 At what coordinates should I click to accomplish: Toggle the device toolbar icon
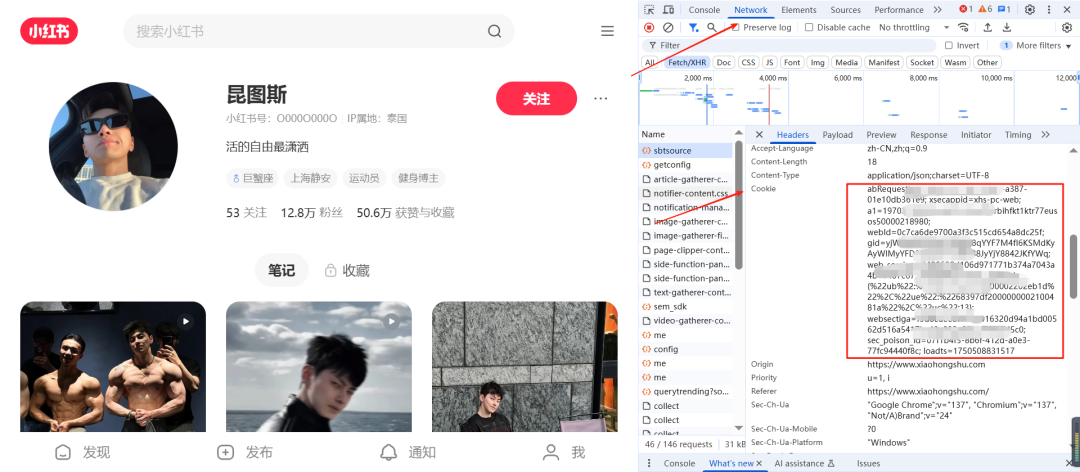(668, 10)
